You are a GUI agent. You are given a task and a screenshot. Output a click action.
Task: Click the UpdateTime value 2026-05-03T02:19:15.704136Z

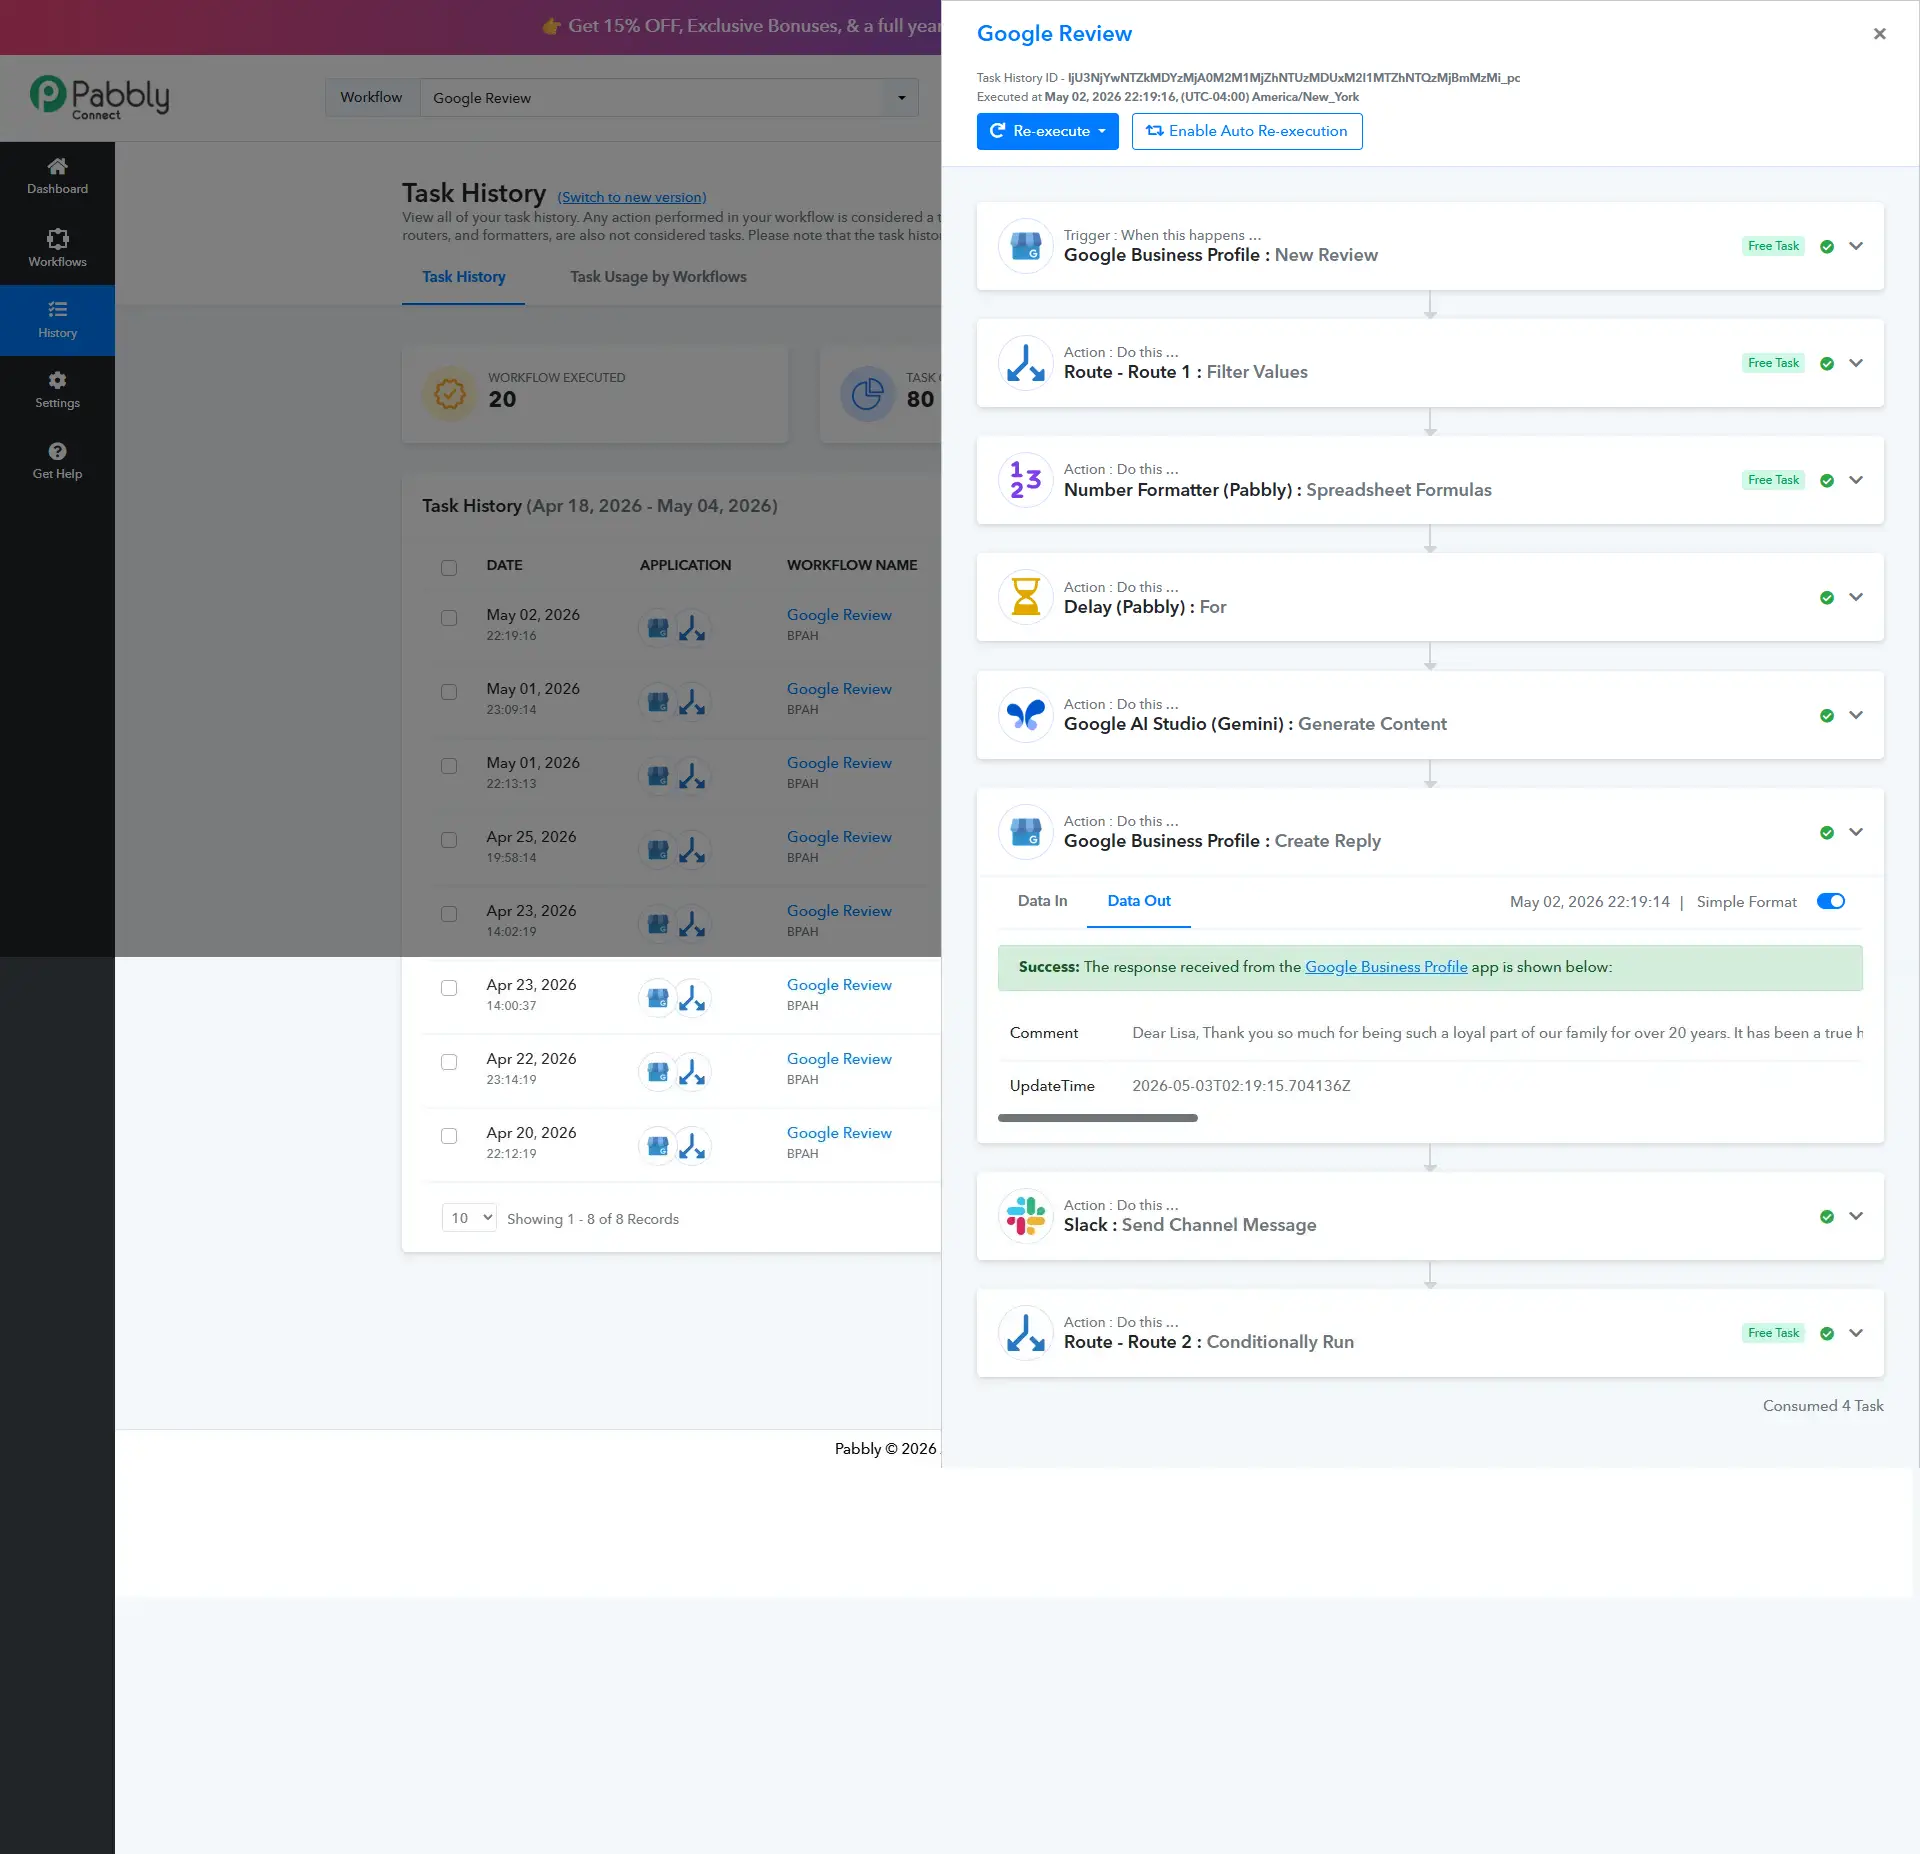point(1241,1086)
